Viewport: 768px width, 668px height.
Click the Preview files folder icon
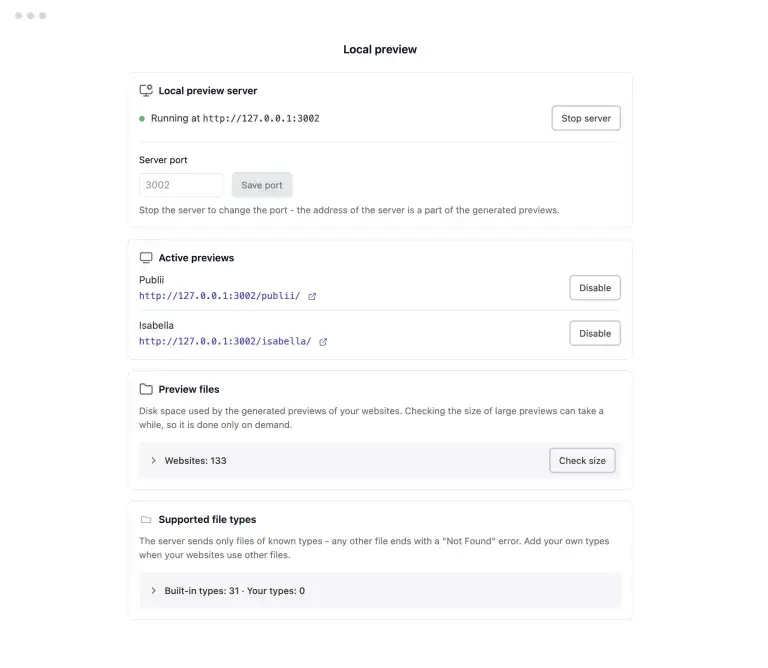pyautogui.click(x=146, y=389)
